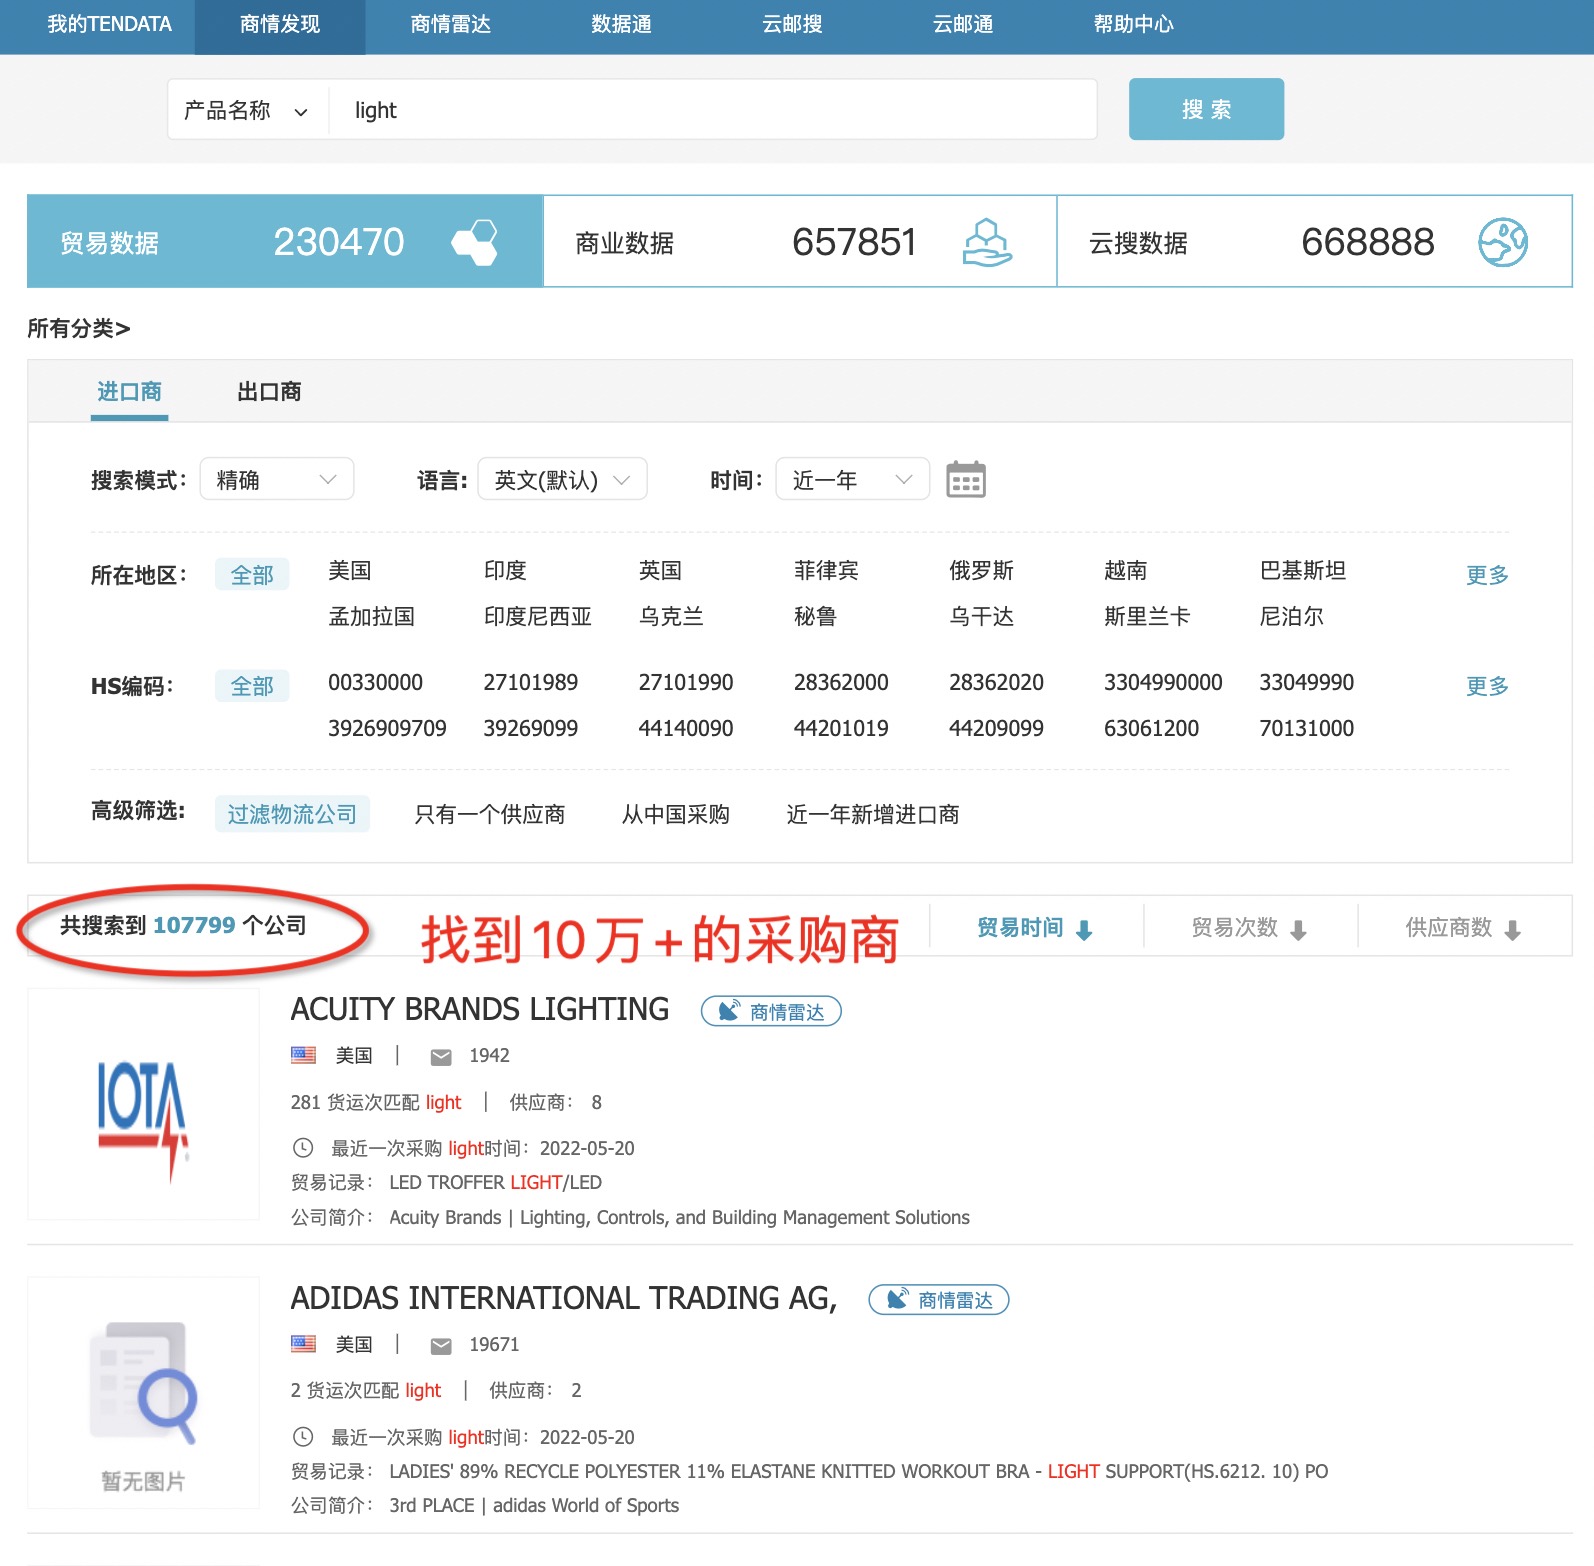Switch to the 出口商 tab
Image resolution: width=1594 pixels, height=1566 pixels.
(269, 391)
